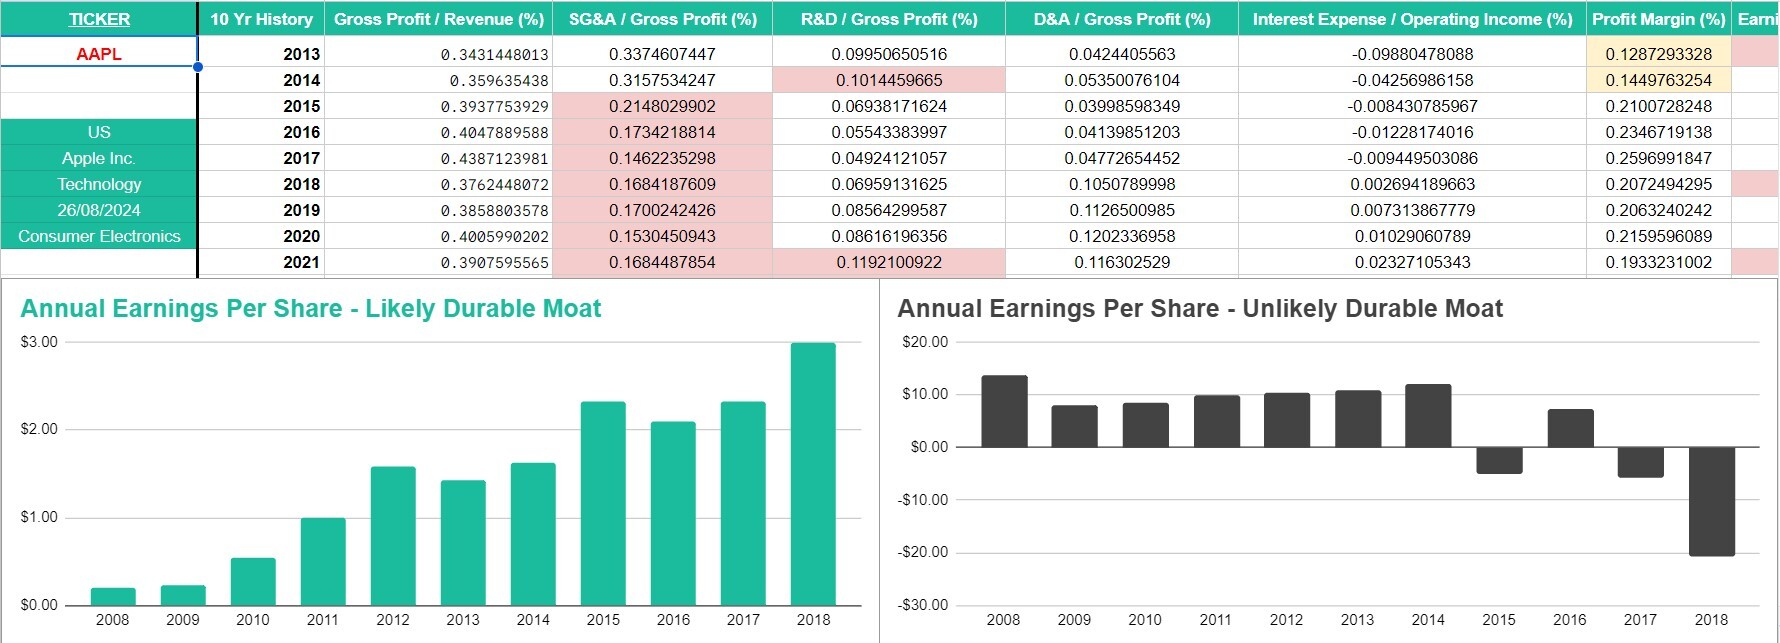
Task: Click the yellow-highlighted 0.1287293328 profit margin cell
Action: coord(1658,54)
